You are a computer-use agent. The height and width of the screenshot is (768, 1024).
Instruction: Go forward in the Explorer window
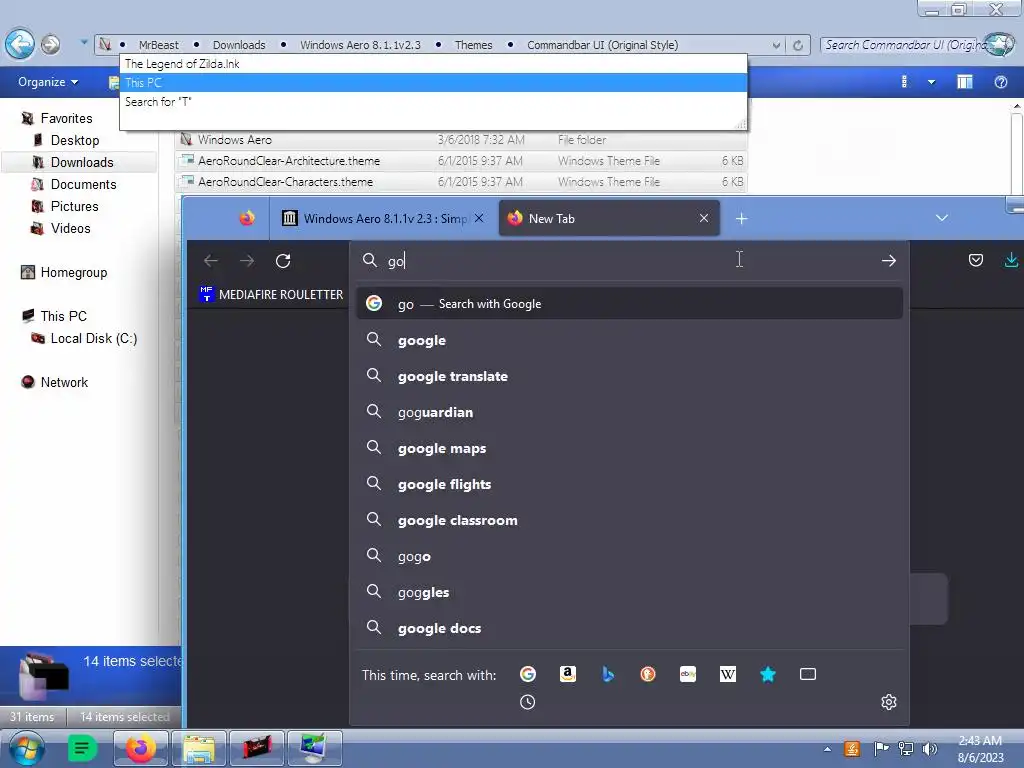pos(50,44)
